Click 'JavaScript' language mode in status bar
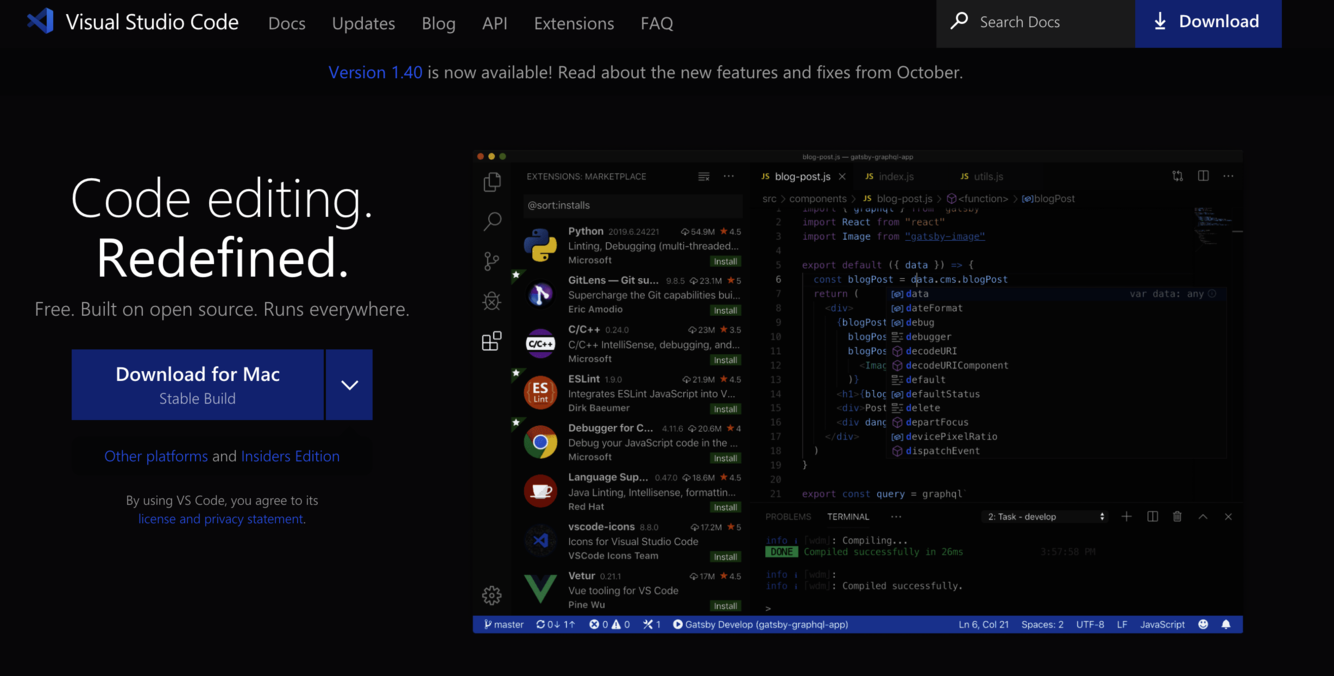Image resolution: width=1334 pixels, height=676 pixels. pyautogui.click(x=1162, y=624)
